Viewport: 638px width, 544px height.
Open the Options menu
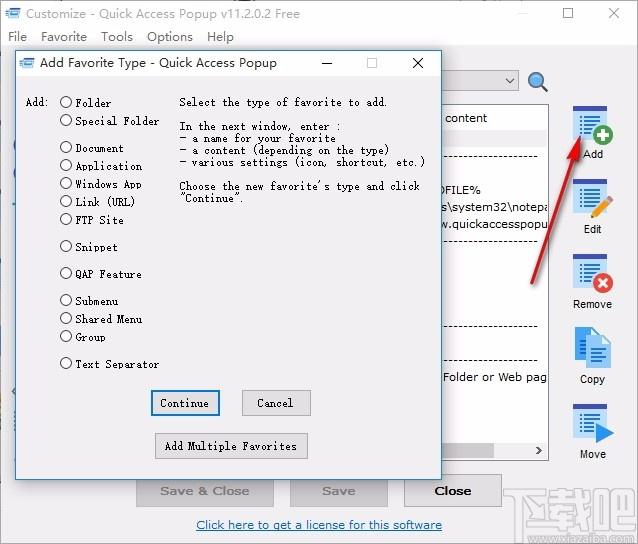tap(170, 37)
